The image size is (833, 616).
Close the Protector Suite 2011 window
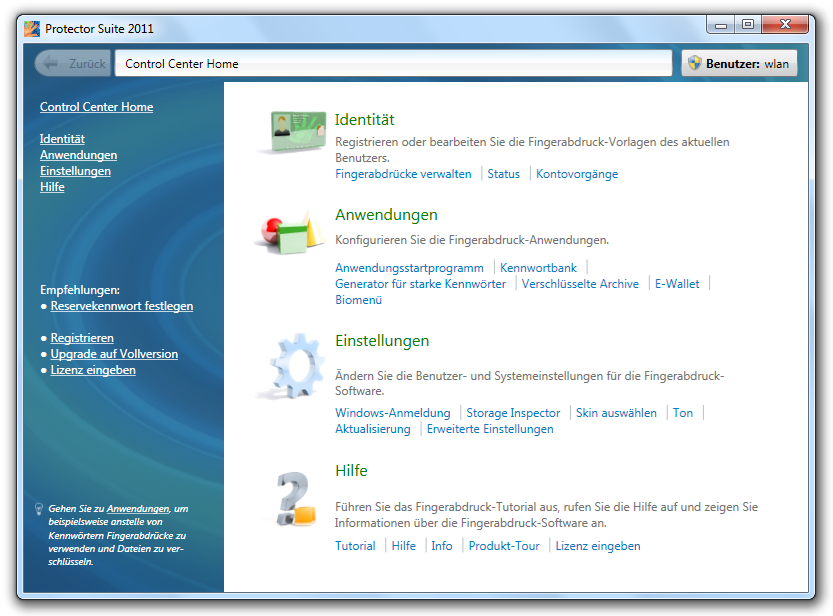[785, 25]
